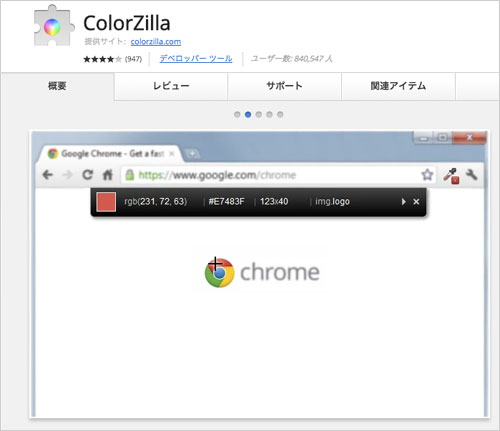Open the サポート tab

(x=284, y=86)
